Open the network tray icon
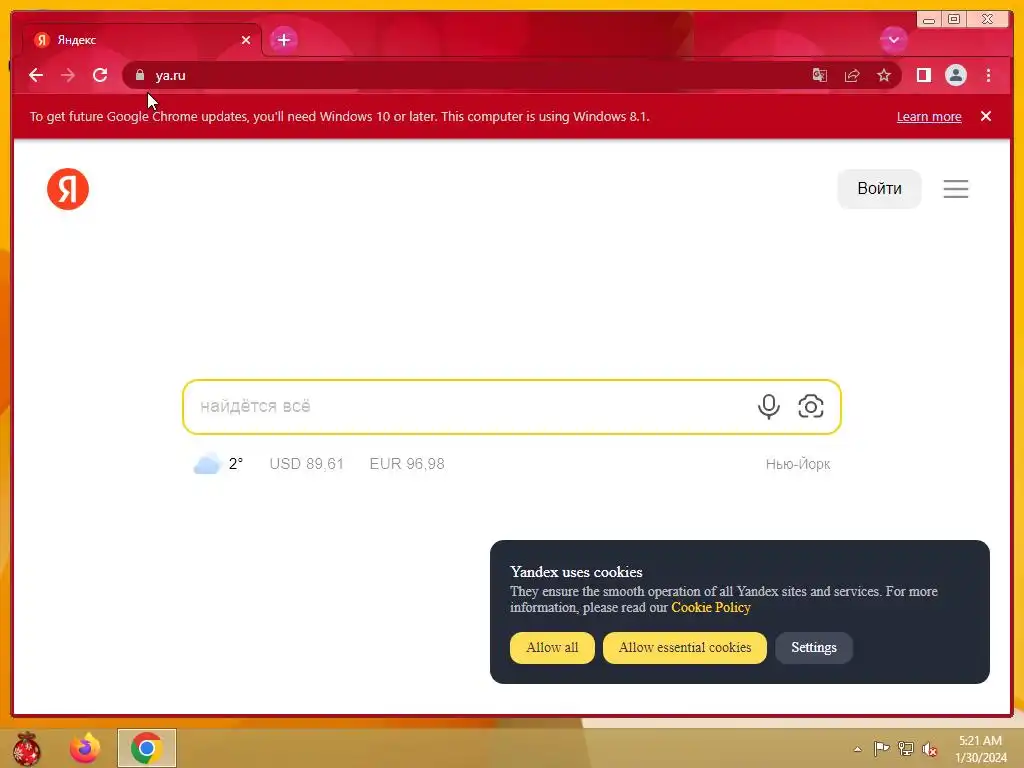 pos(906,749)
